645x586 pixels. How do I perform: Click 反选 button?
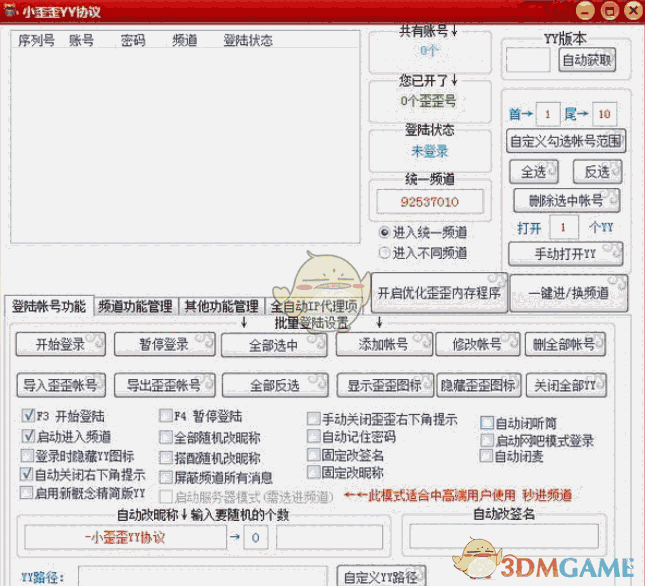point(597,171)
